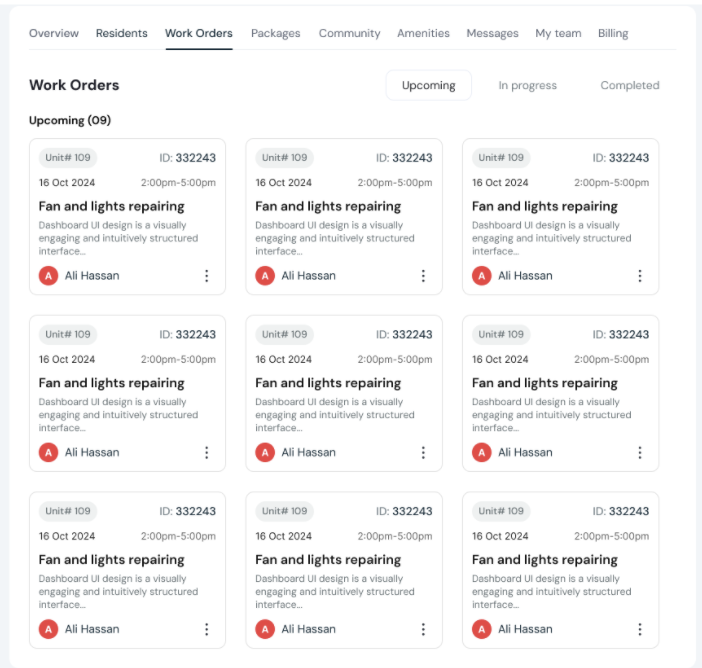
Task: Open three-dot menu on second row's right card
Action: [640, 453]
